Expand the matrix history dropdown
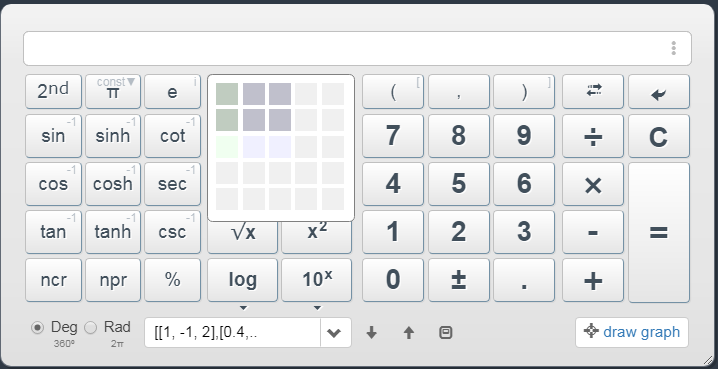This screenshot has width=718, height=369. (335, 332)
